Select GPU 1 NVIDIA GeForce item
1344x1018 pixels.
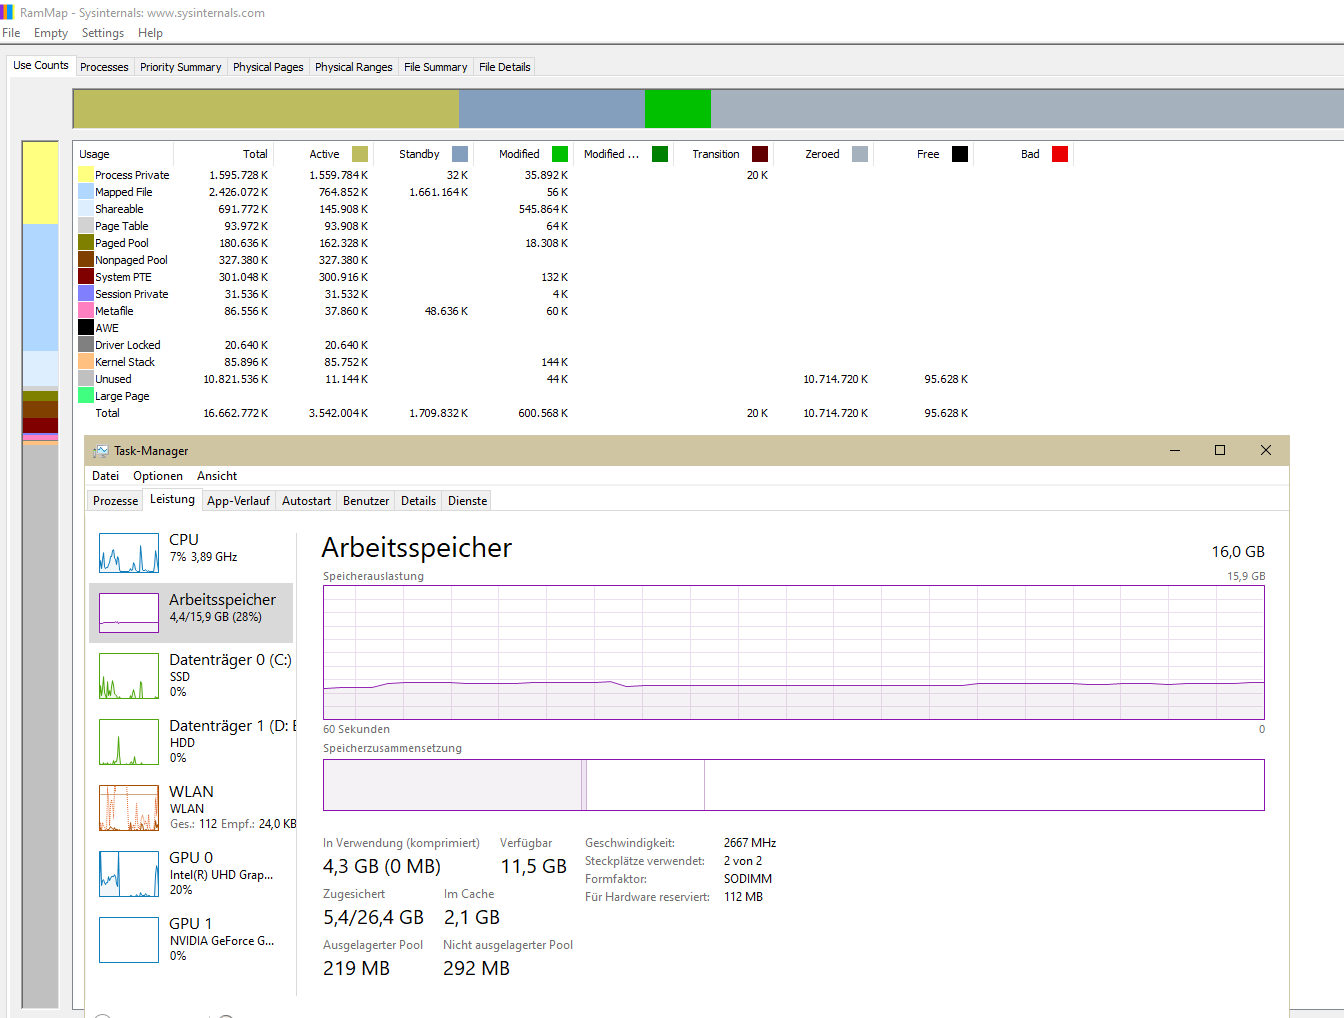coord(191,939)
